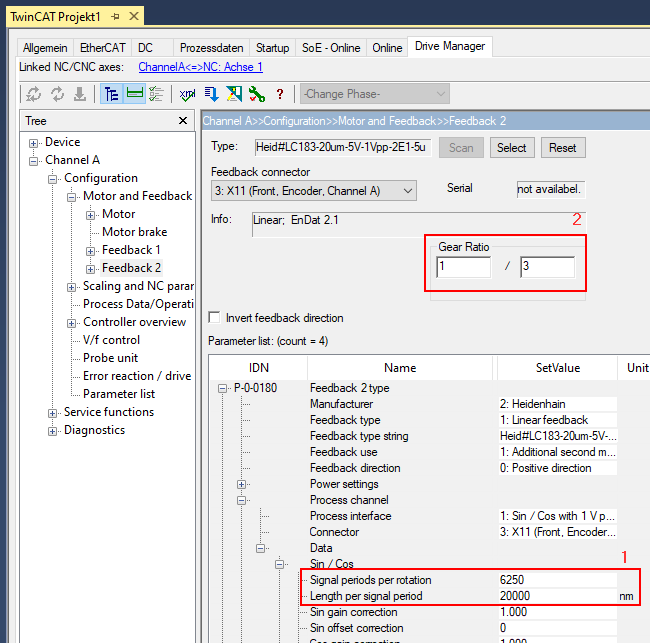Switch to the Online tab
Image resolution: width=650 pixels, height=643 pixels.
[387, 48]
